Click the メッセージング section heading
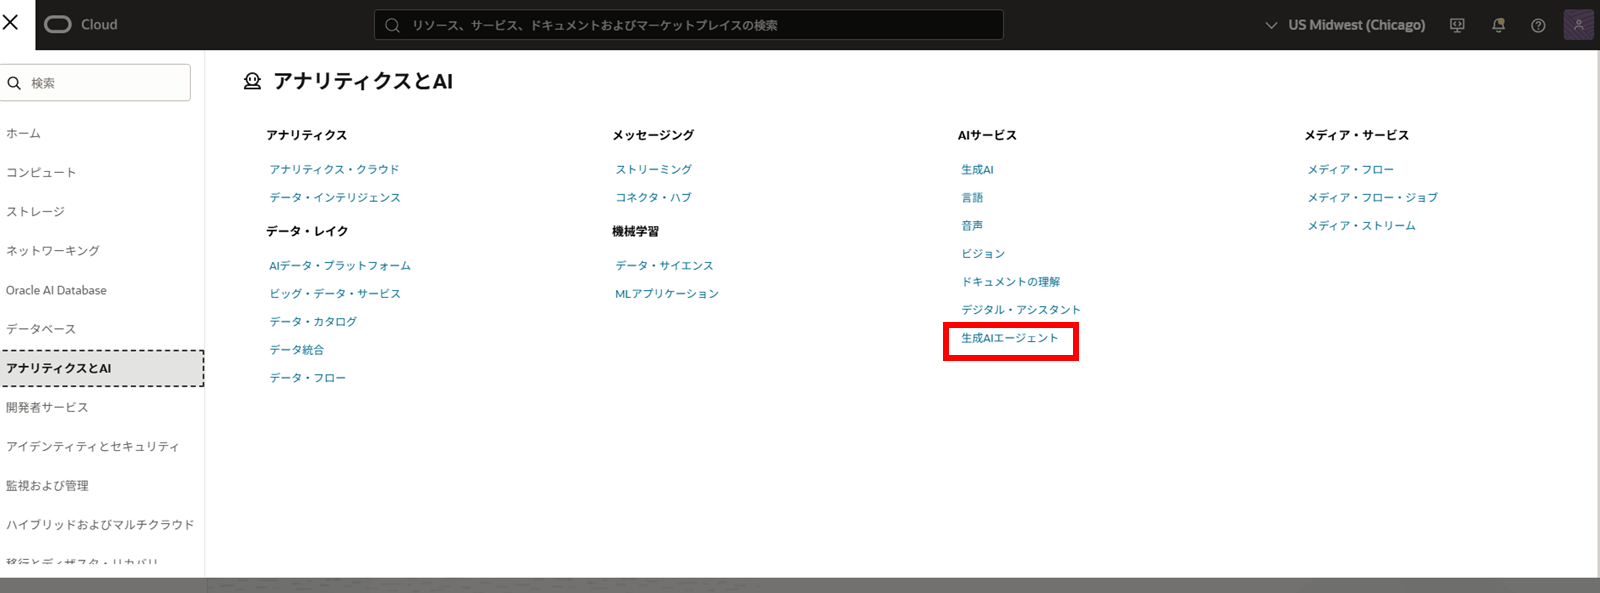Image resolution: width=1600 pixels, height=593 pixels. (653, 135)
